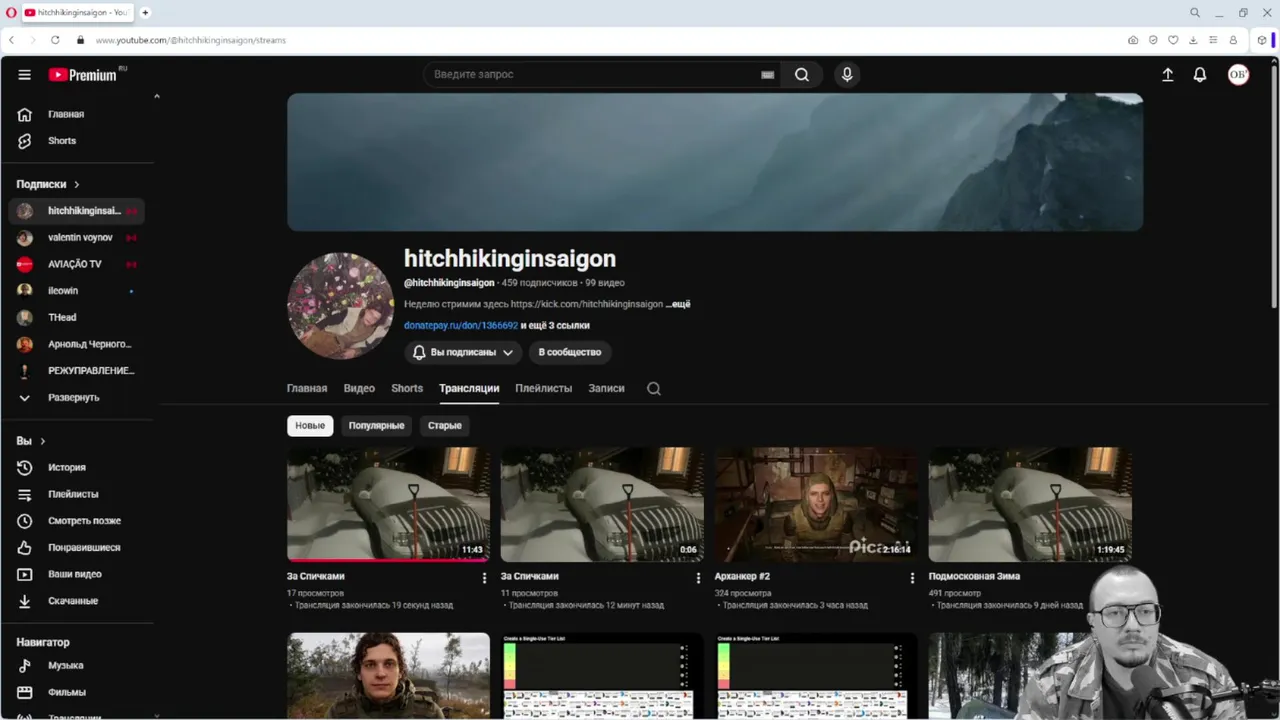Open hitchhikinginsaigon subscription in sidebar
This screenshot has width=1280, height=720.
[x=76, y=211]
